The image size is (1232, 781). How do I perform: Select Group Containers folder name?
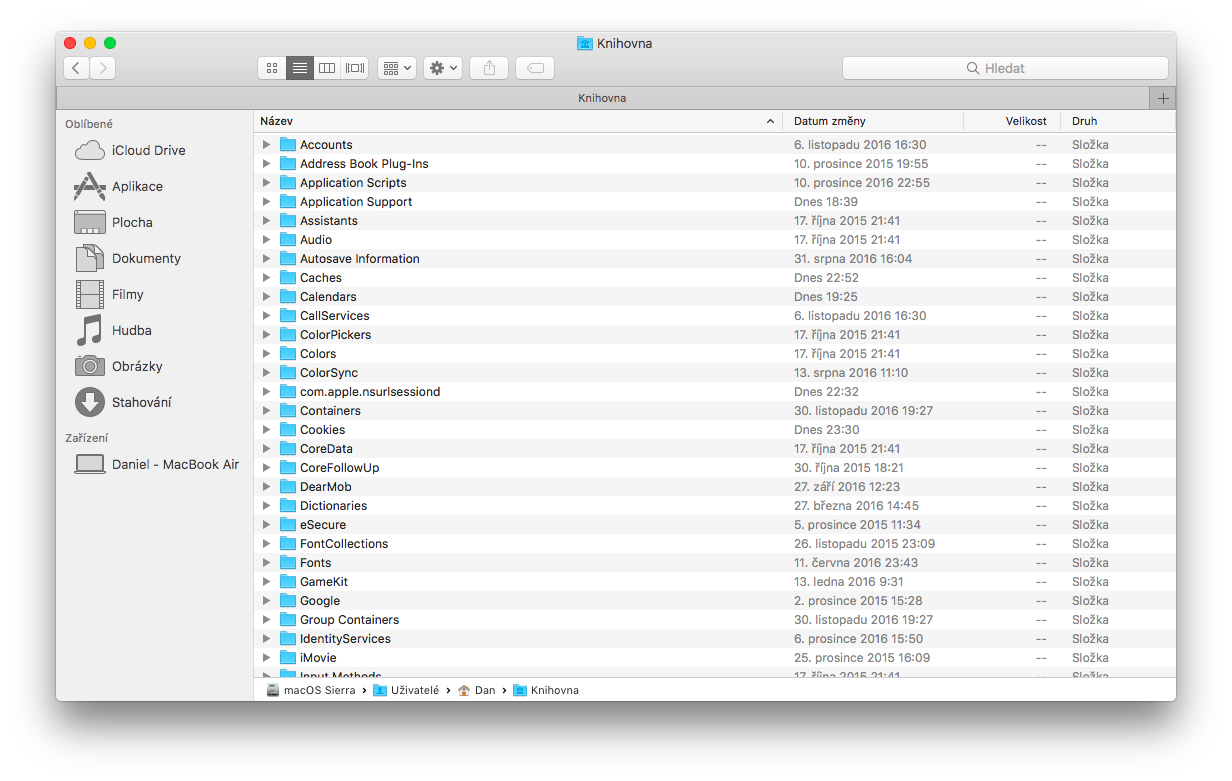[x=349, y=620]
